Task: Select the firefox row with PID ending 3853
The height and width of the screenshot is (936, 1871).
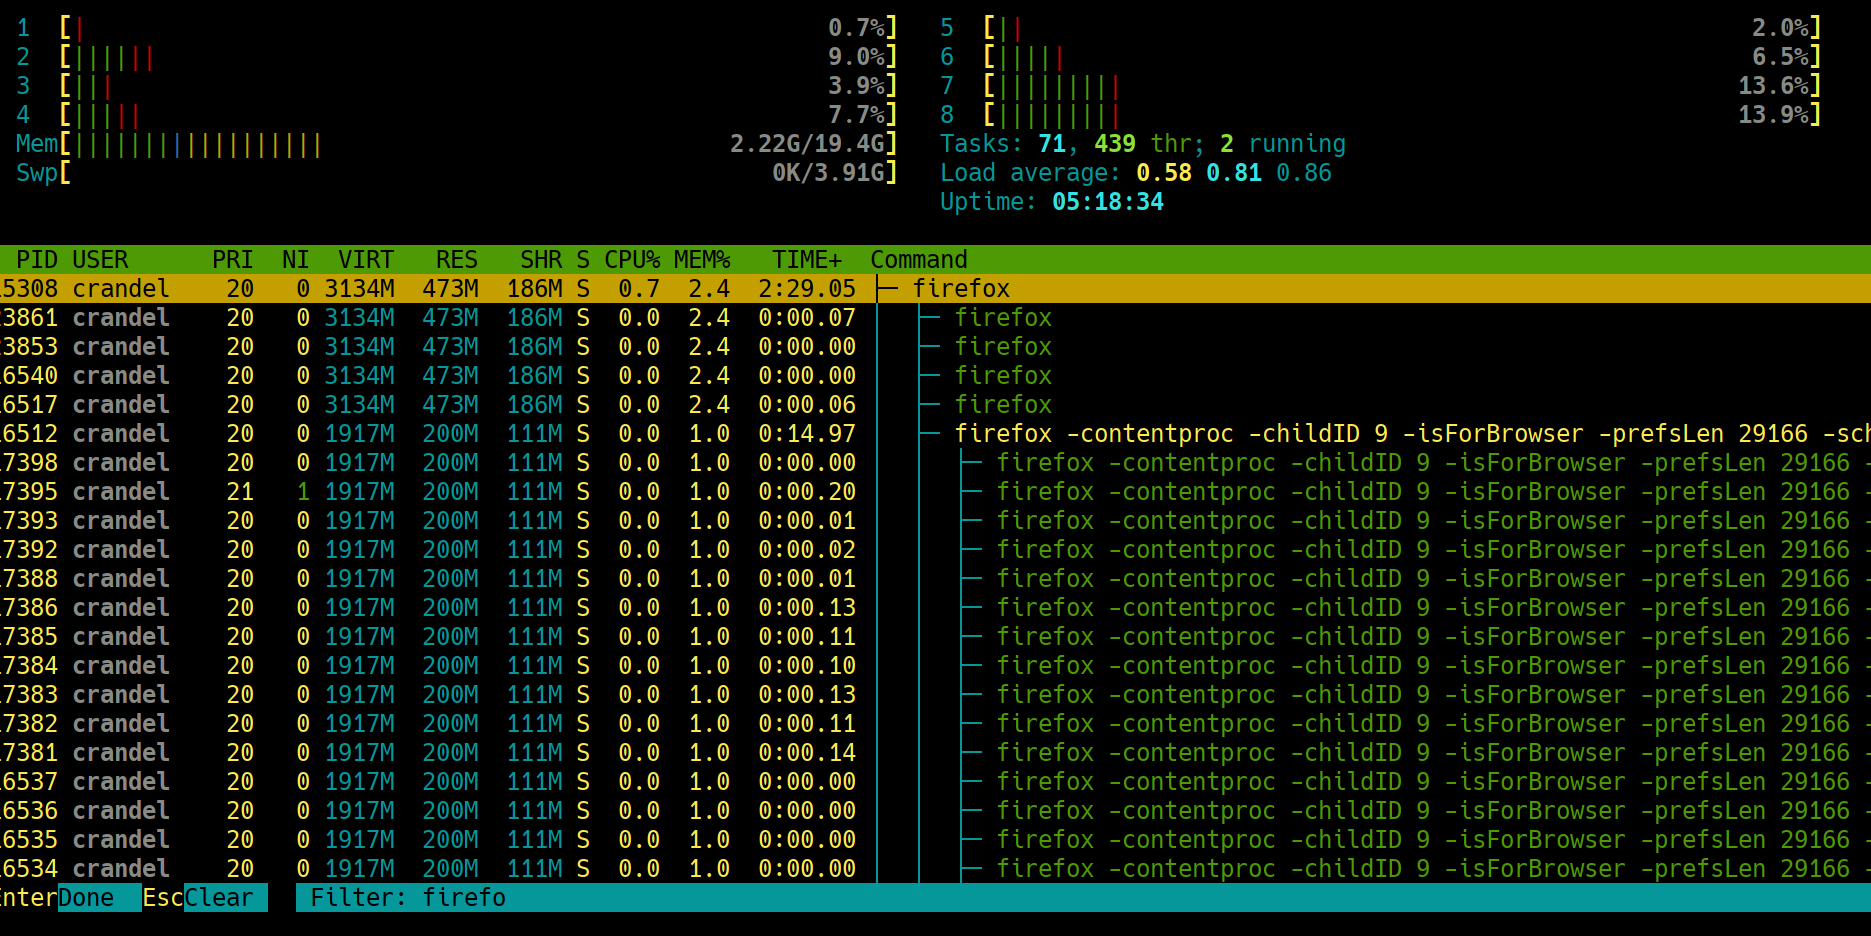Action: coord(935,347)
